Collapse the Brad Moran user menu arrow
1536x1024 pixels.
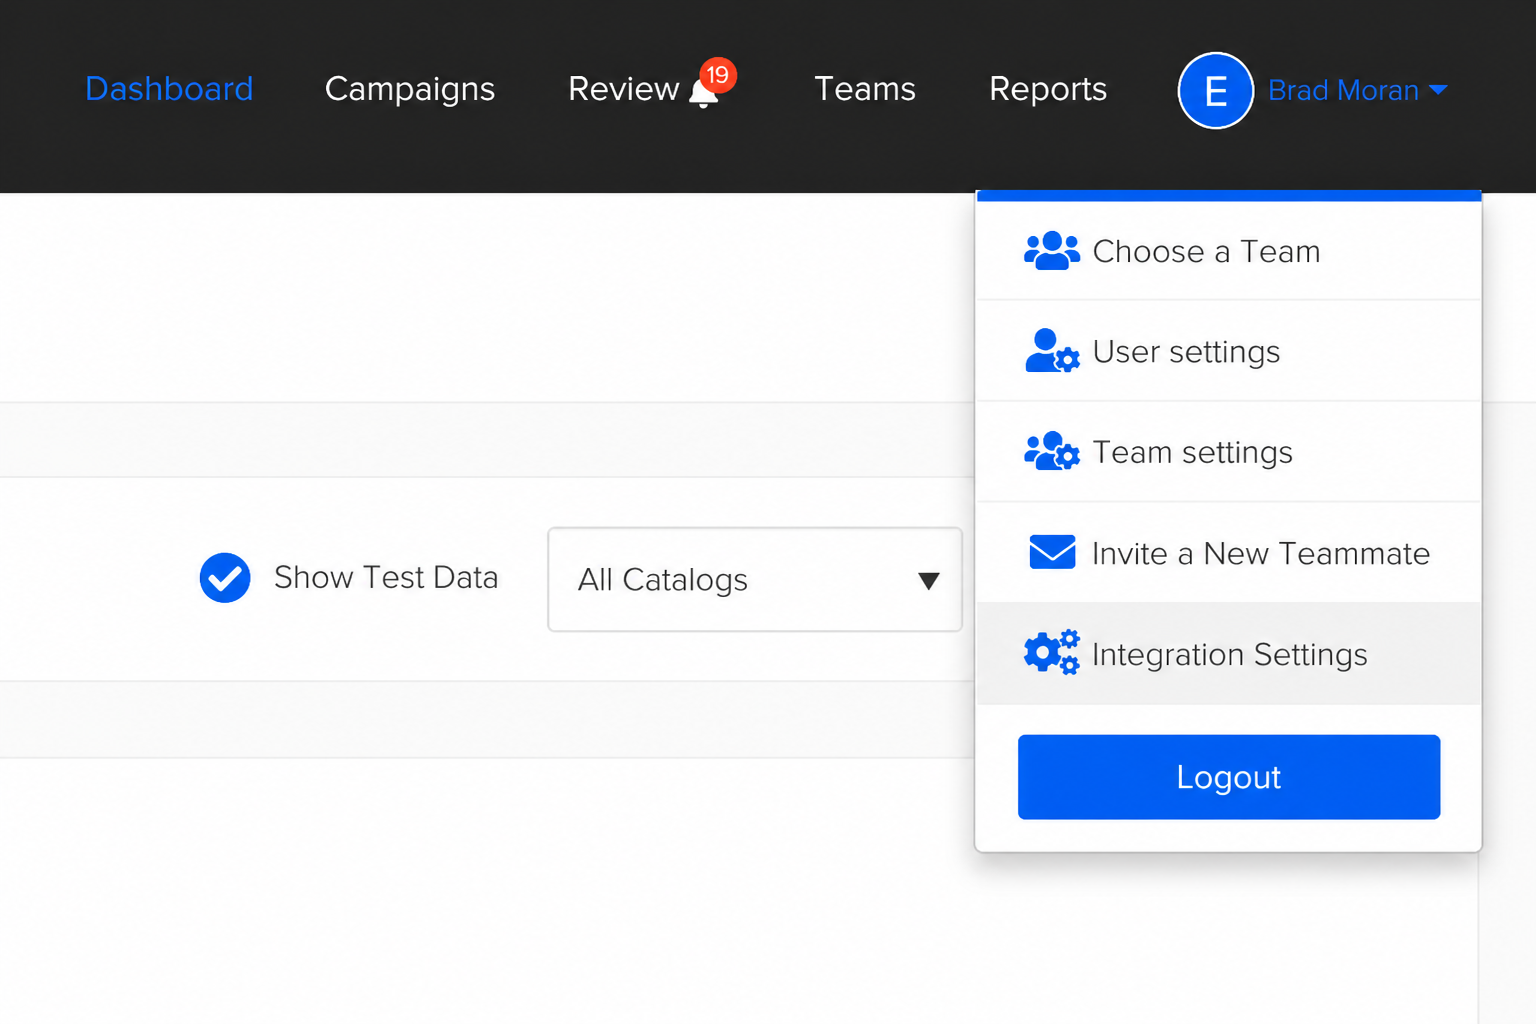[1438, 90]
